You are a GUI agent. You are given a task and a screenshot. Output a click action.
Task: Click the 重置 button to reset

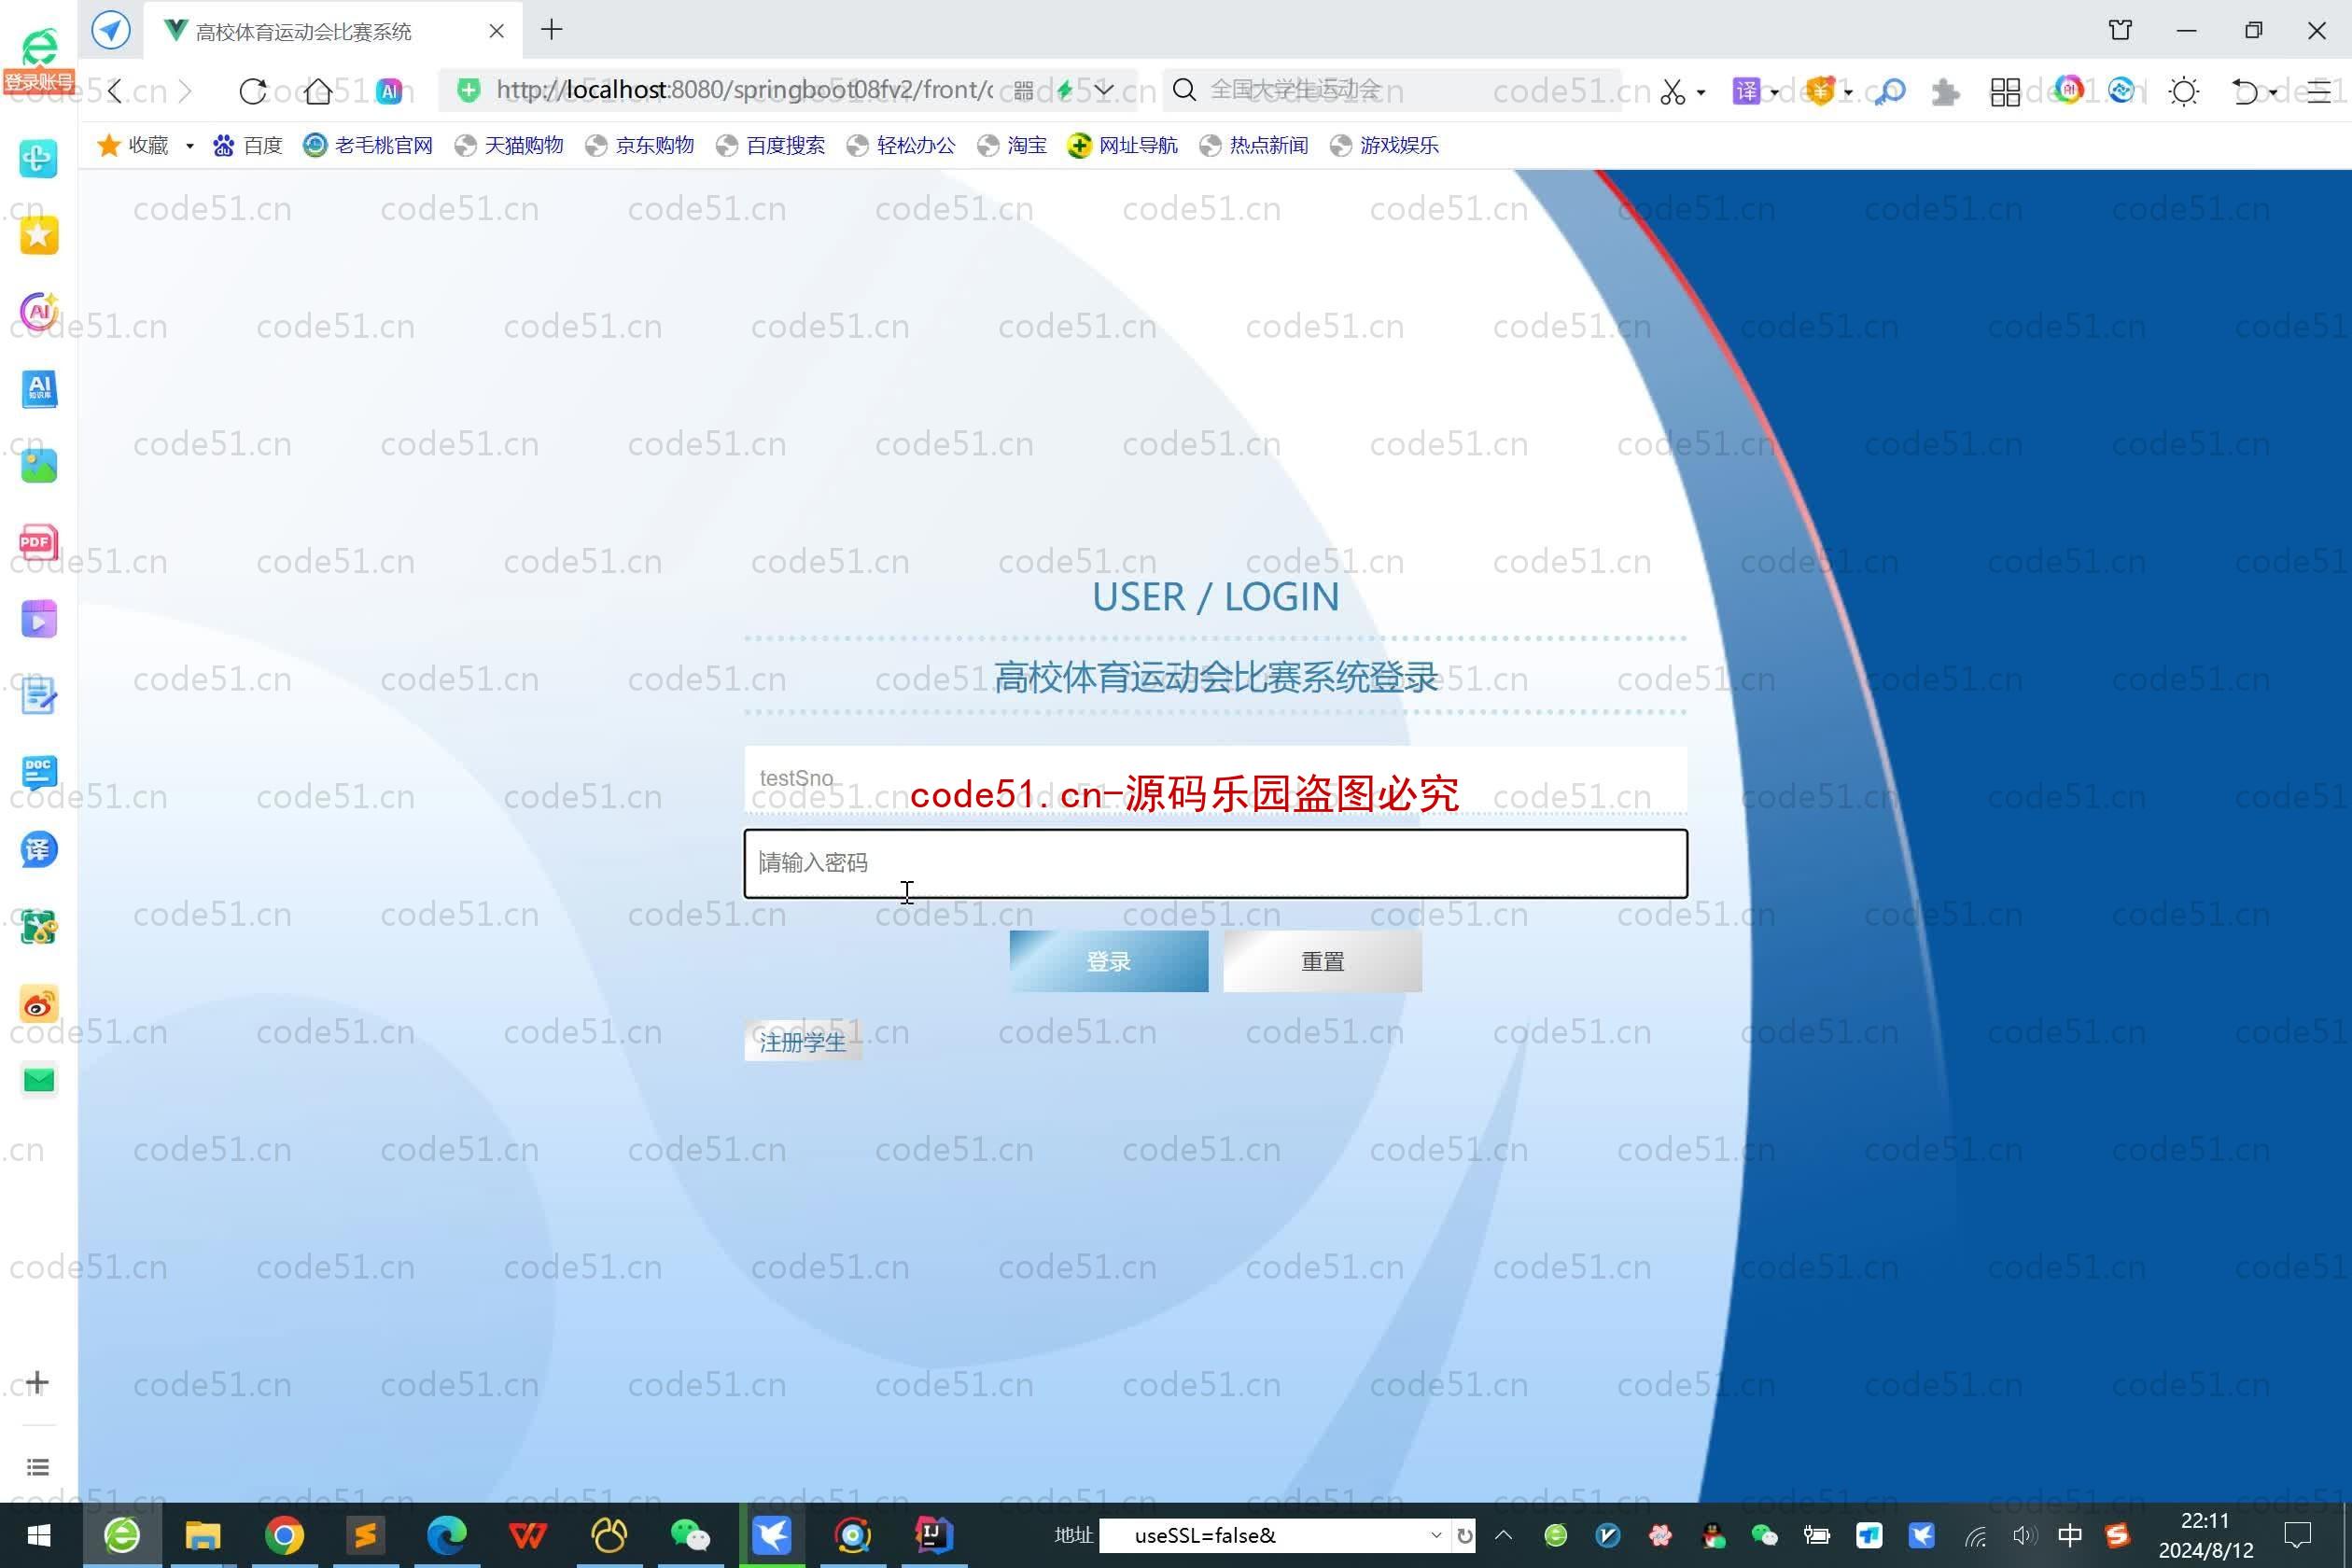tap(1323, 960)
